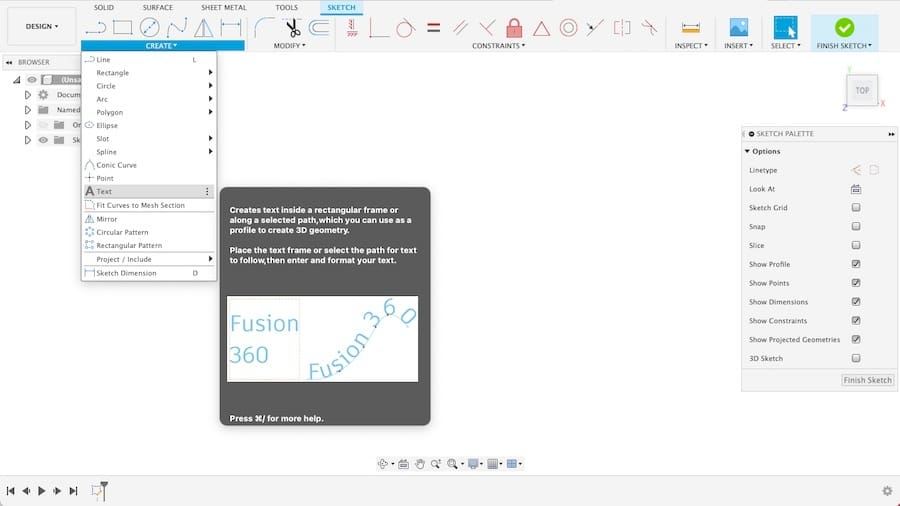Open the Pan hand tool
The width and height of the screenshot is (900, 506).
tap(420, 464)
